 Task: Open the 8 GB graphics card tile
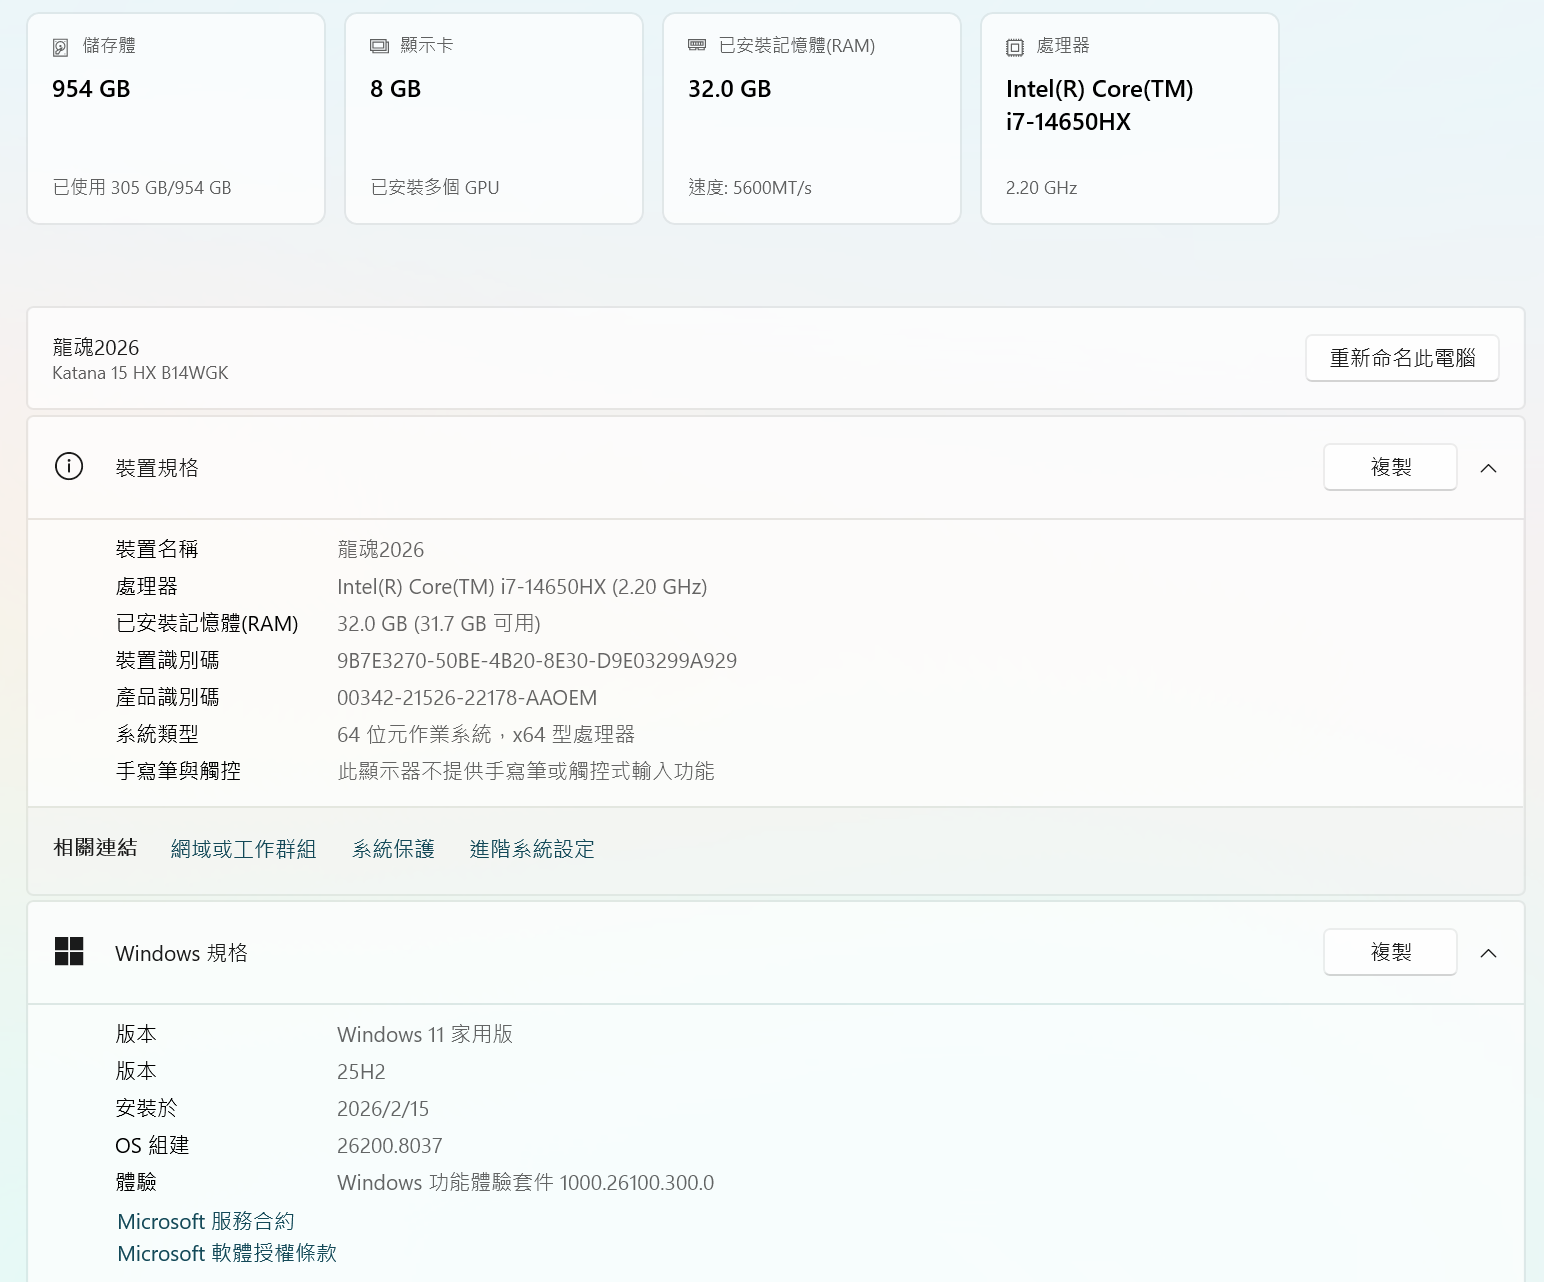tap(494, 120)
